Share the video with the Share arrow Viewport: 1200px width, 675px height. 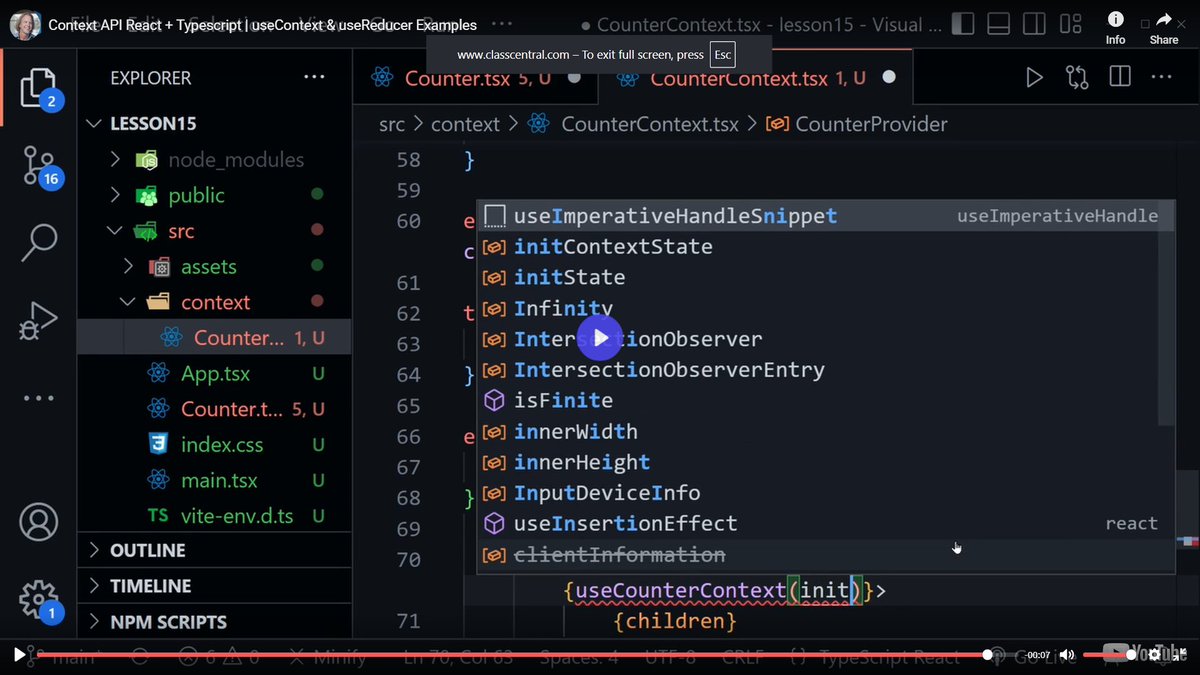(x=1163, y=27)
